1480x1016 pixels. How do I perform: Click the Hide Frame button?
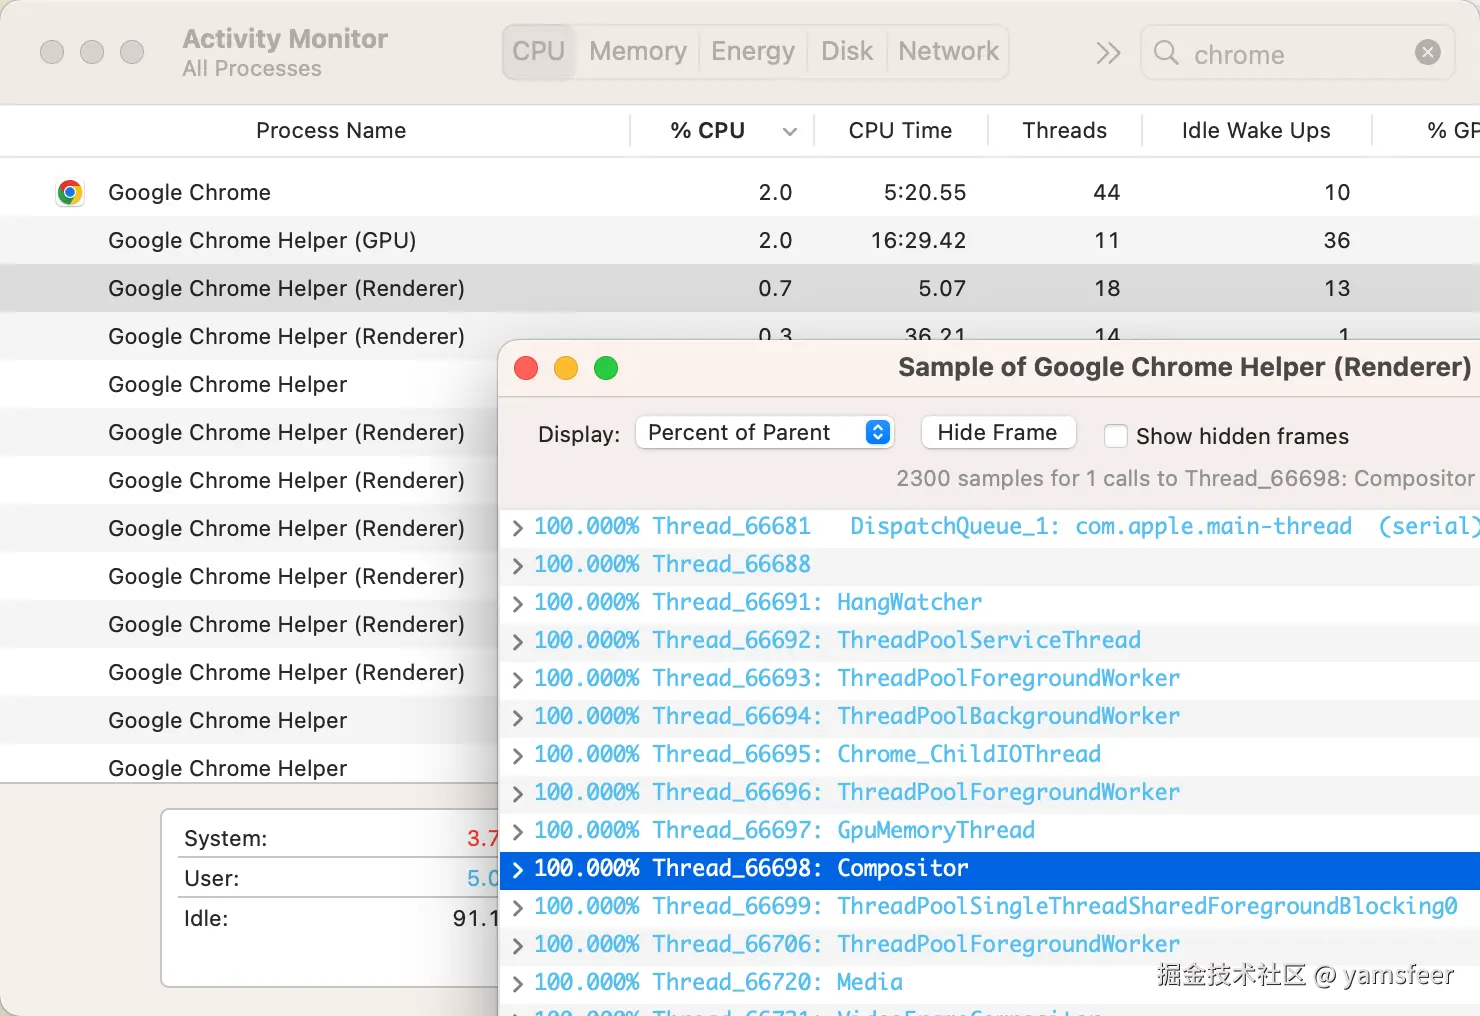tap(997, 432)
